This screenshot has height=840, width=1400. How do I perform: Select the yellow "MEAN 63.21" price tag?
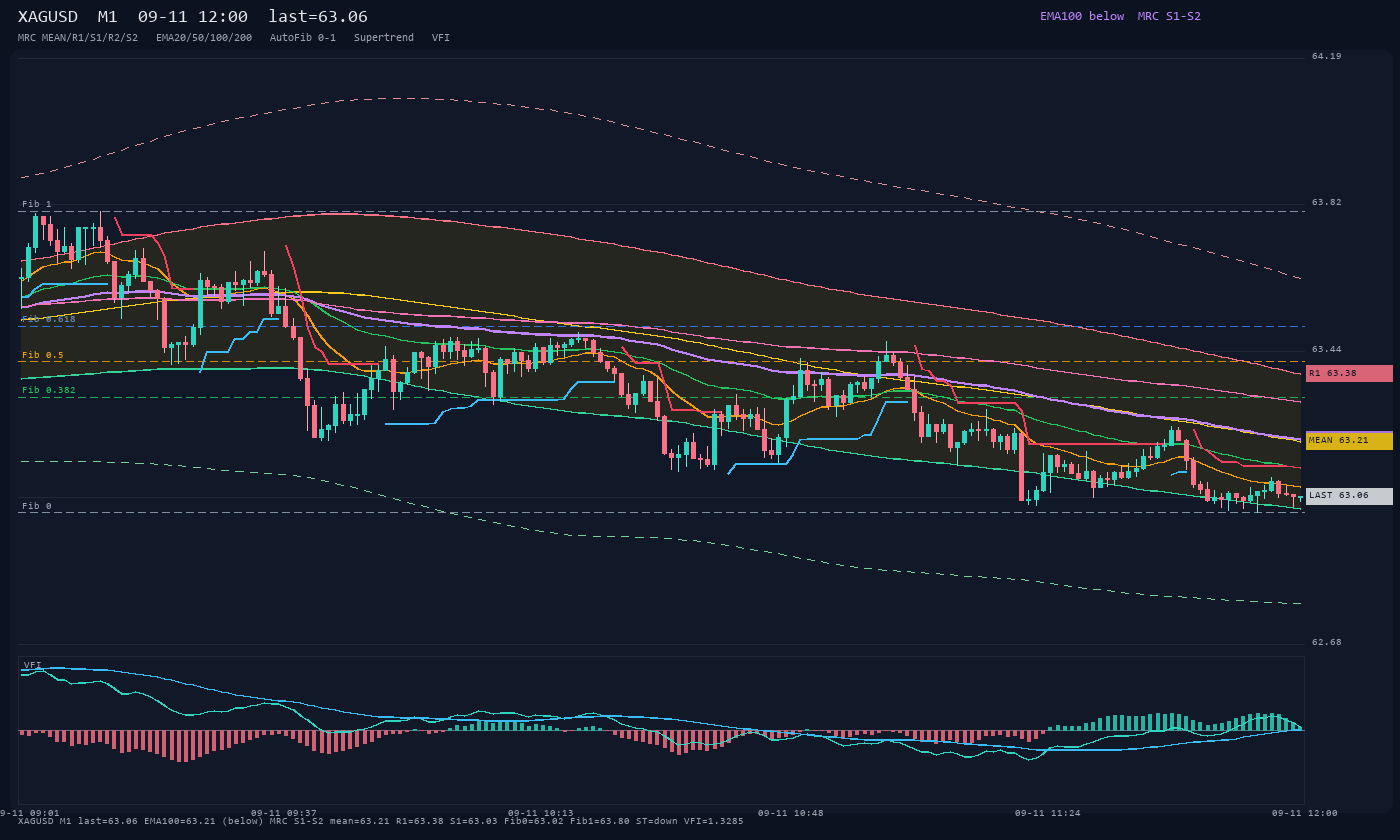coord(1349,441)
